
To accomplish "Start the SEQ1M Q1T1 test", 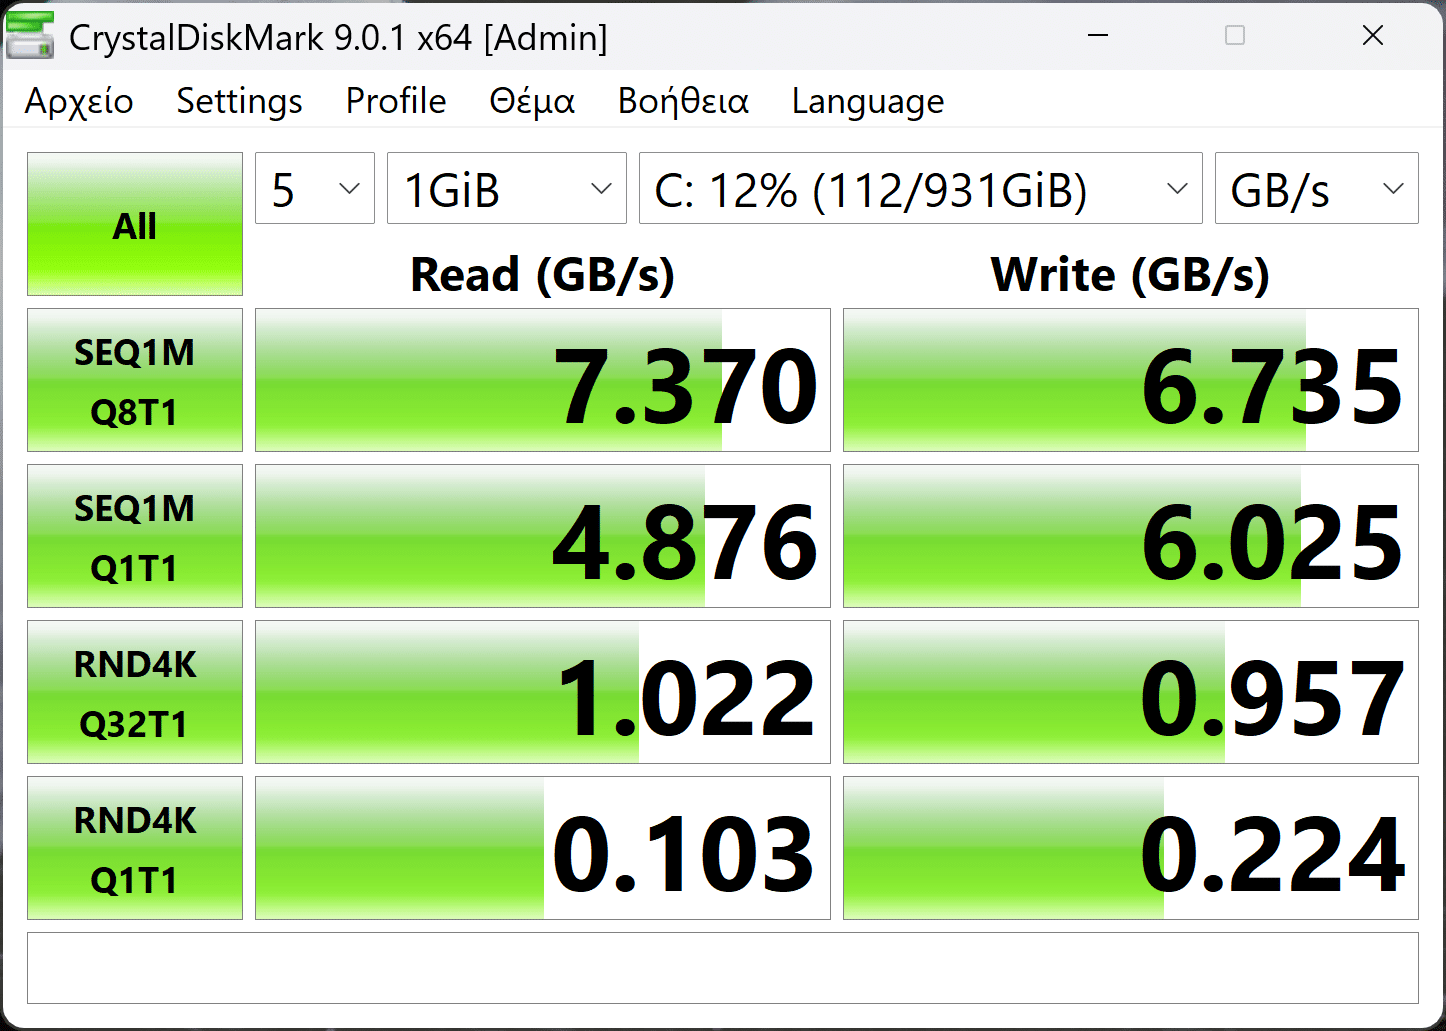I will pos(135,536).
